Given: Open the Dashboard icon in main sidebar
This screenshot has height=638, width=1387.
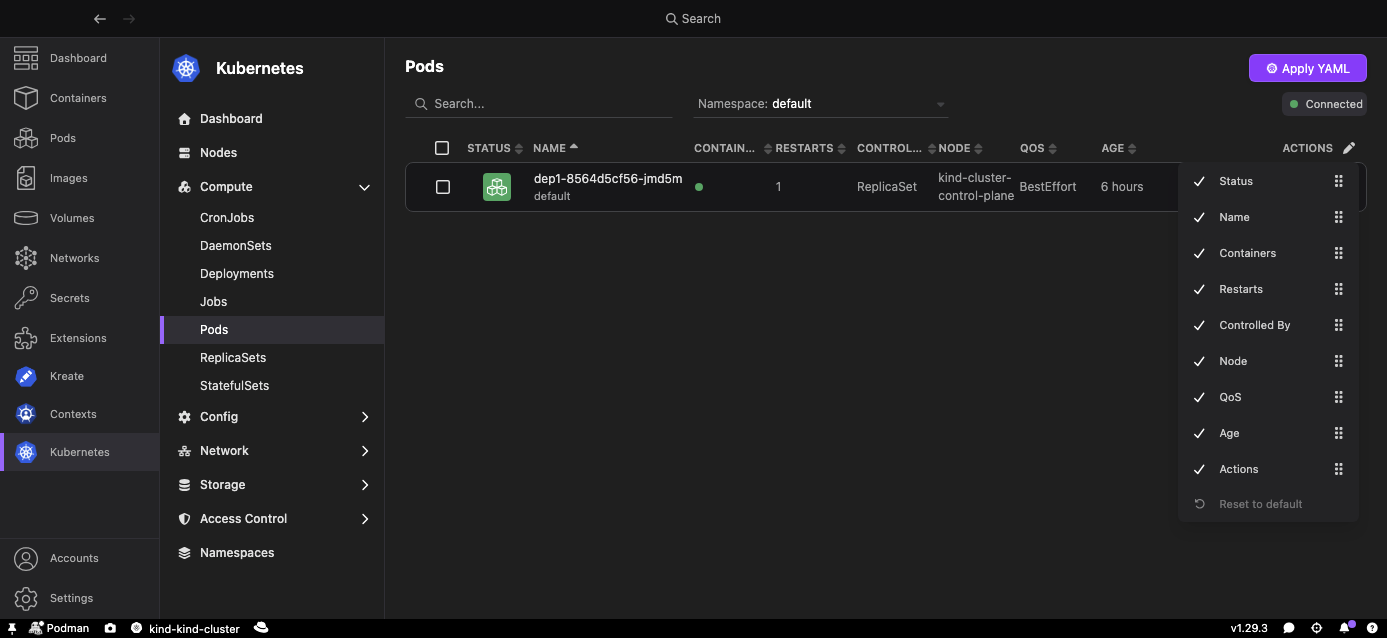Looking at the screenshot, I should click(26, 58).
